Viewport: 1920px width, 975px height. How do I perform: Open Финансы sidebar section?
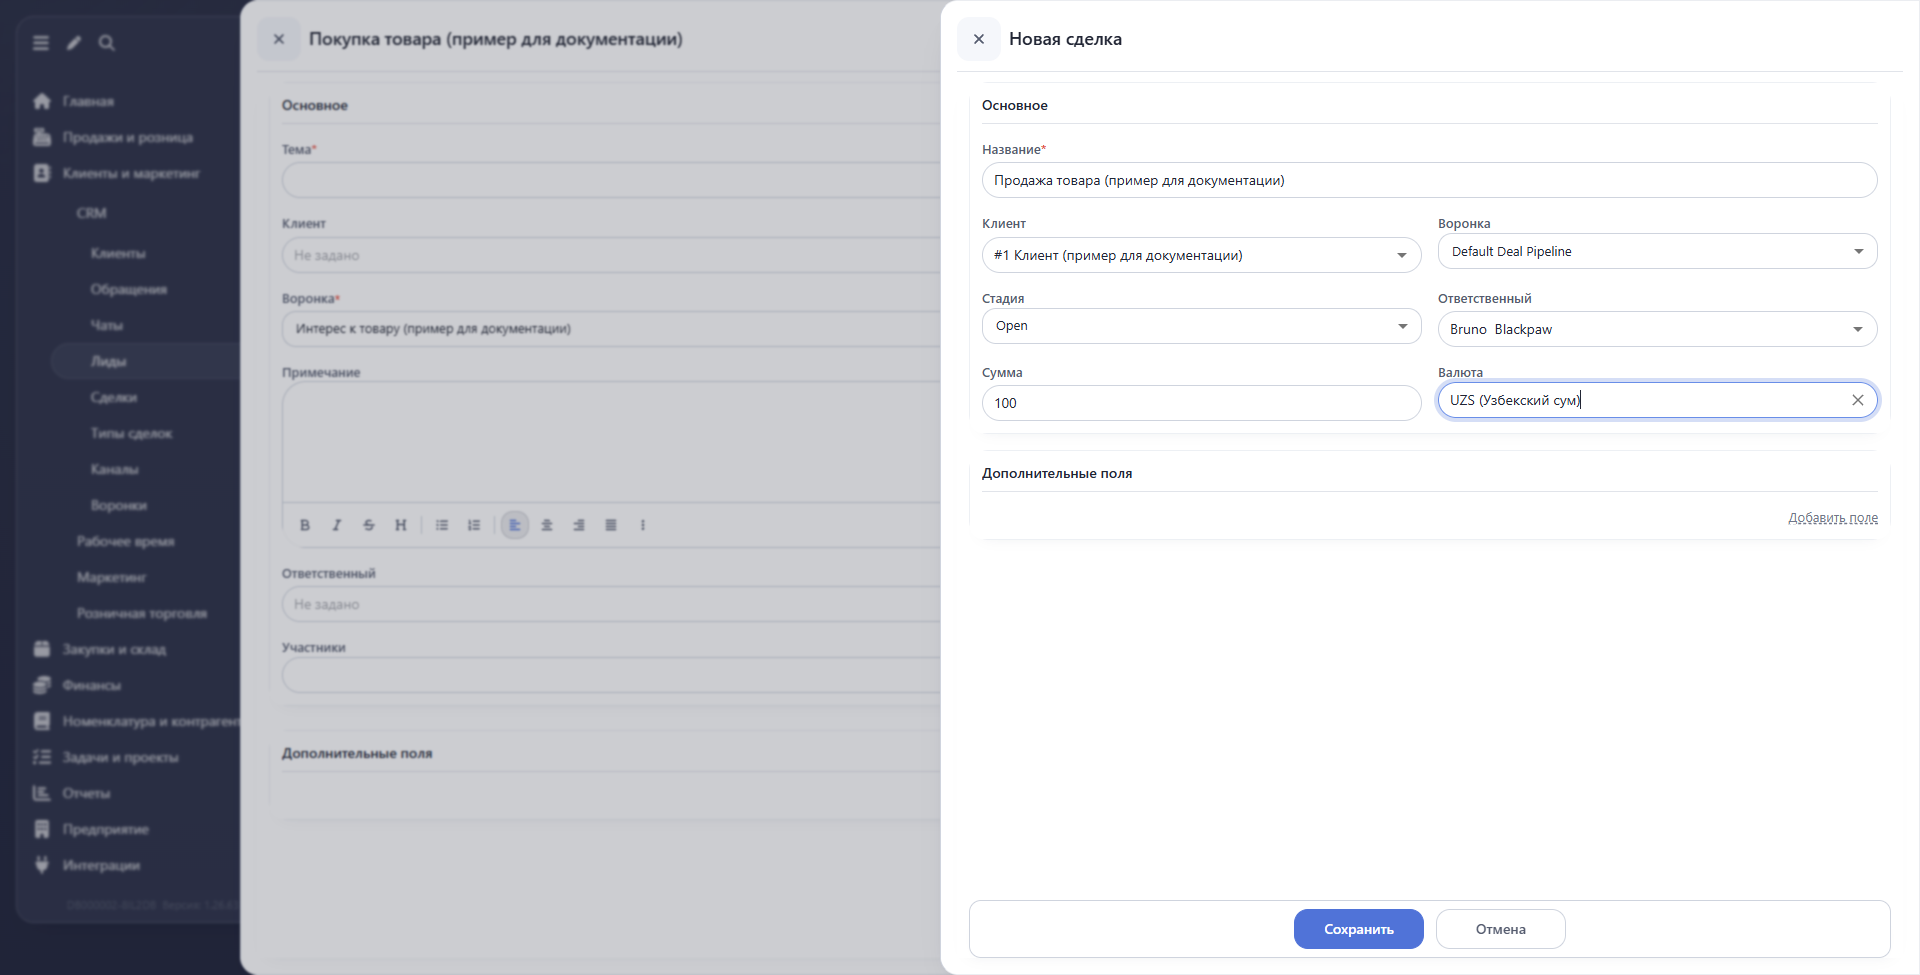tap(91, 686)
